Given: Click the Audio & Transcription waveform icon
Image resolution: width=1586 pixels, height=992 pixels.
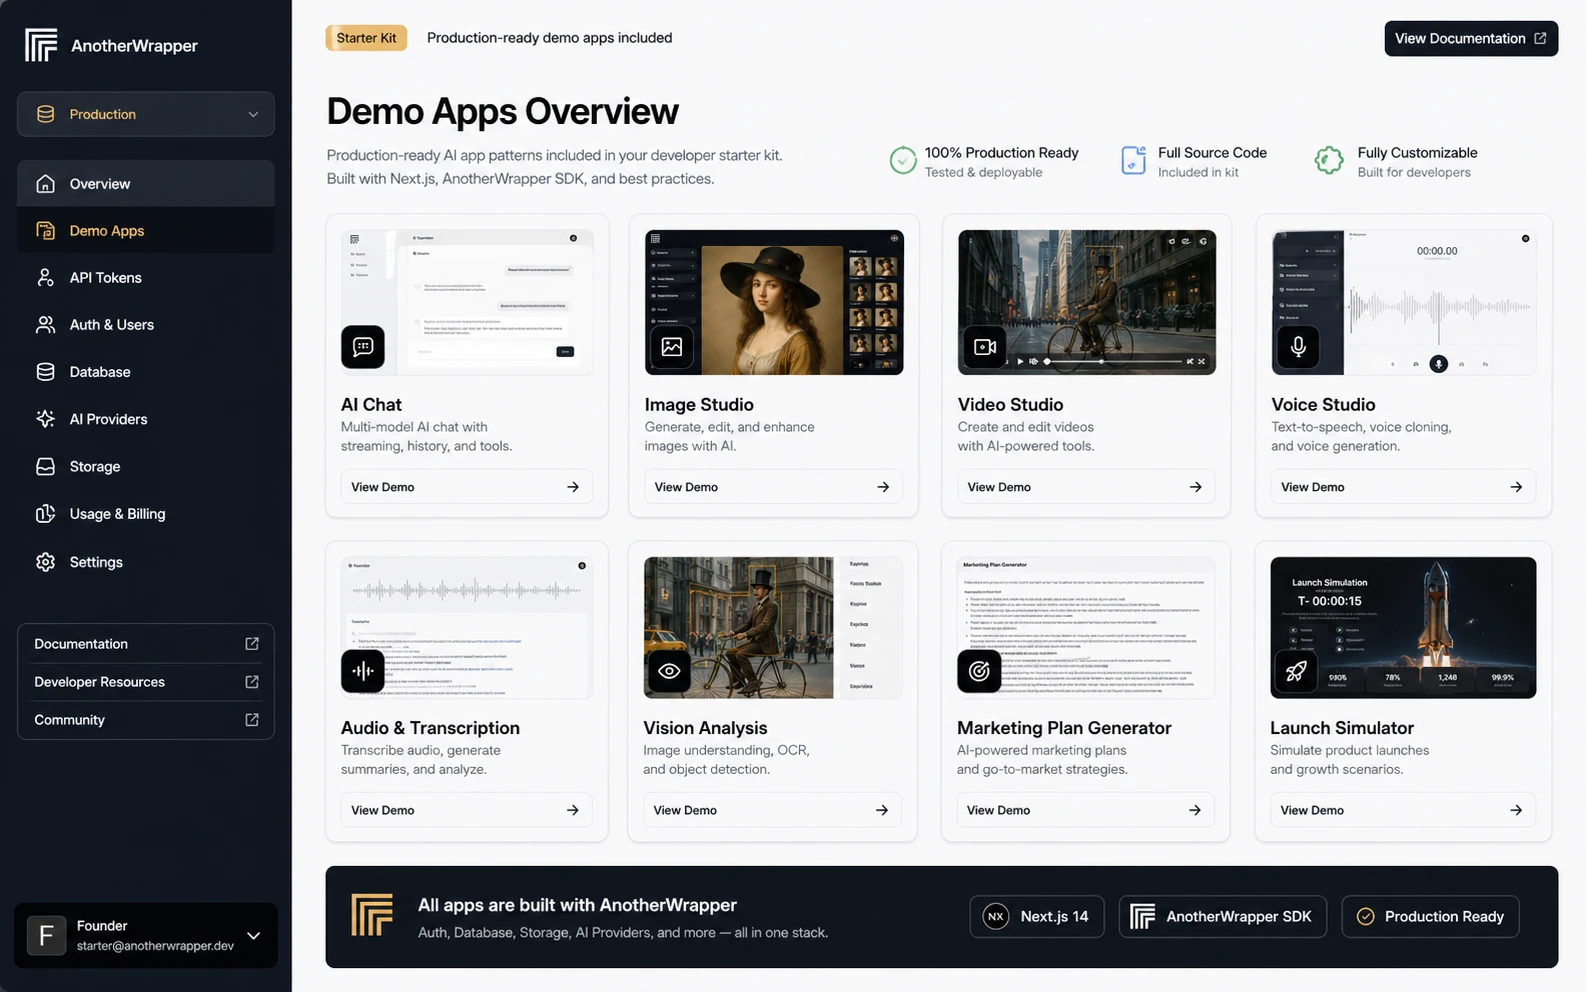Looking at the screenshot, I should pos(363,671).
